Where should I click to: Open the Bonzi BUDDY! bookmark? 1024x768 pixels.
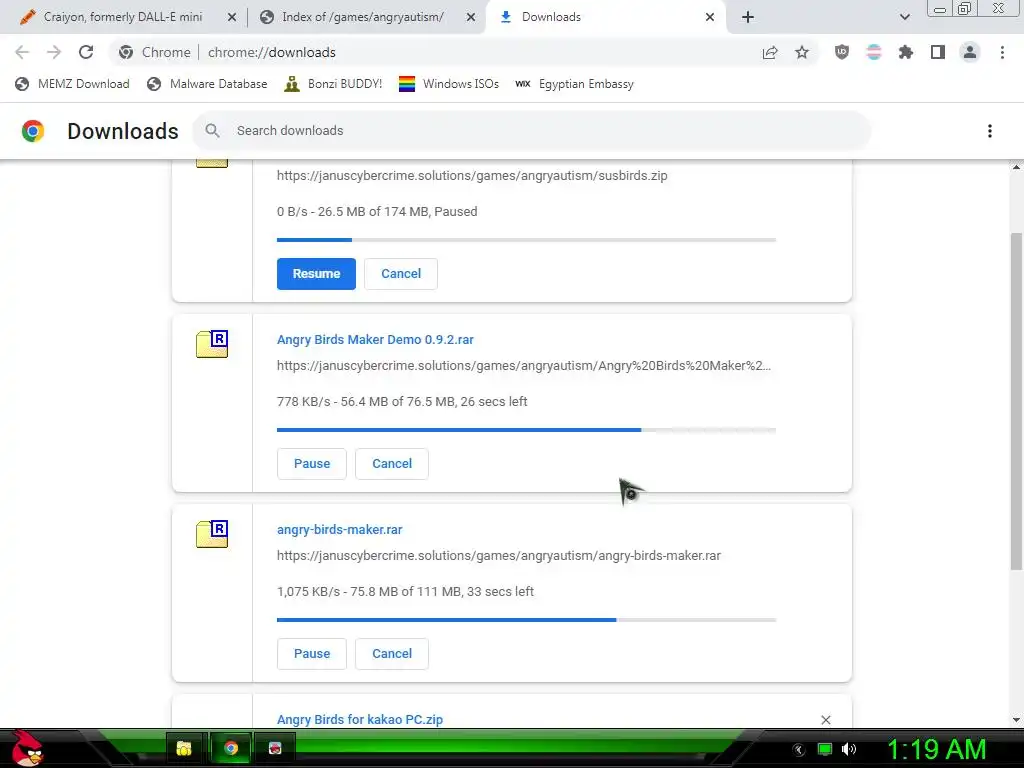(x=333, y=84)
